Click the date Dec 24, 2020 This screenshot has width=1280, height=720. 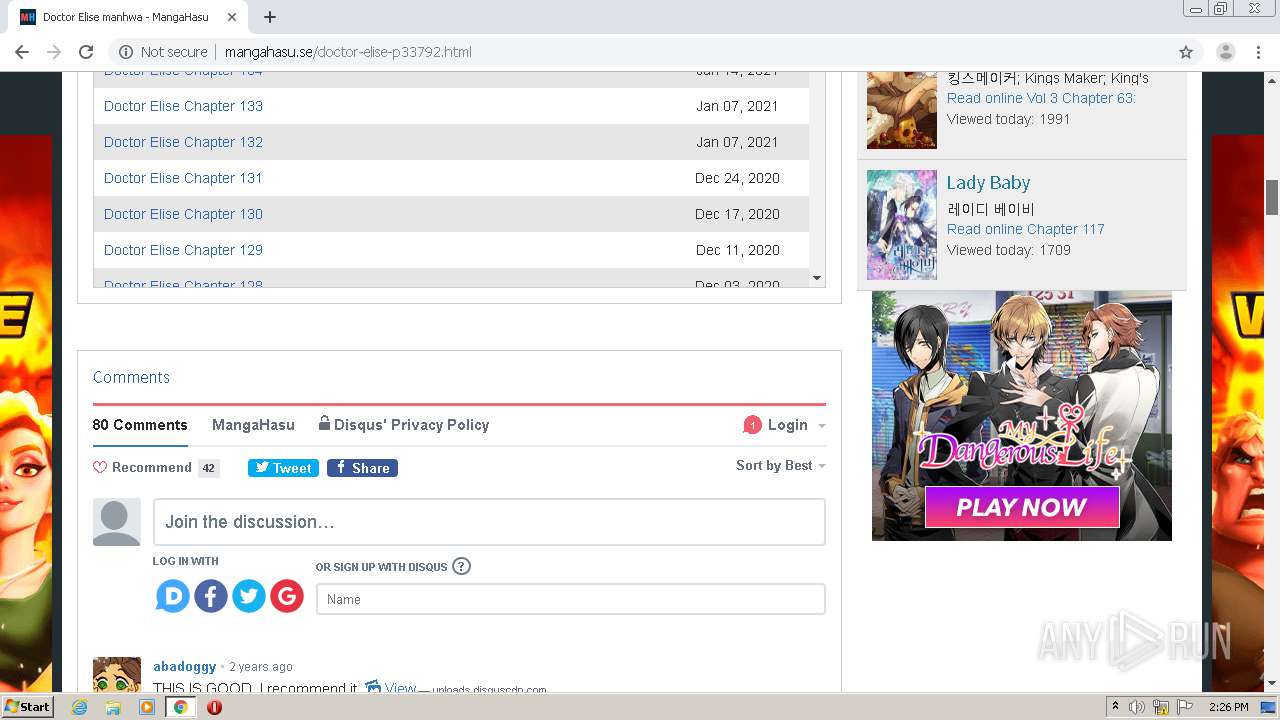point(737,178)
